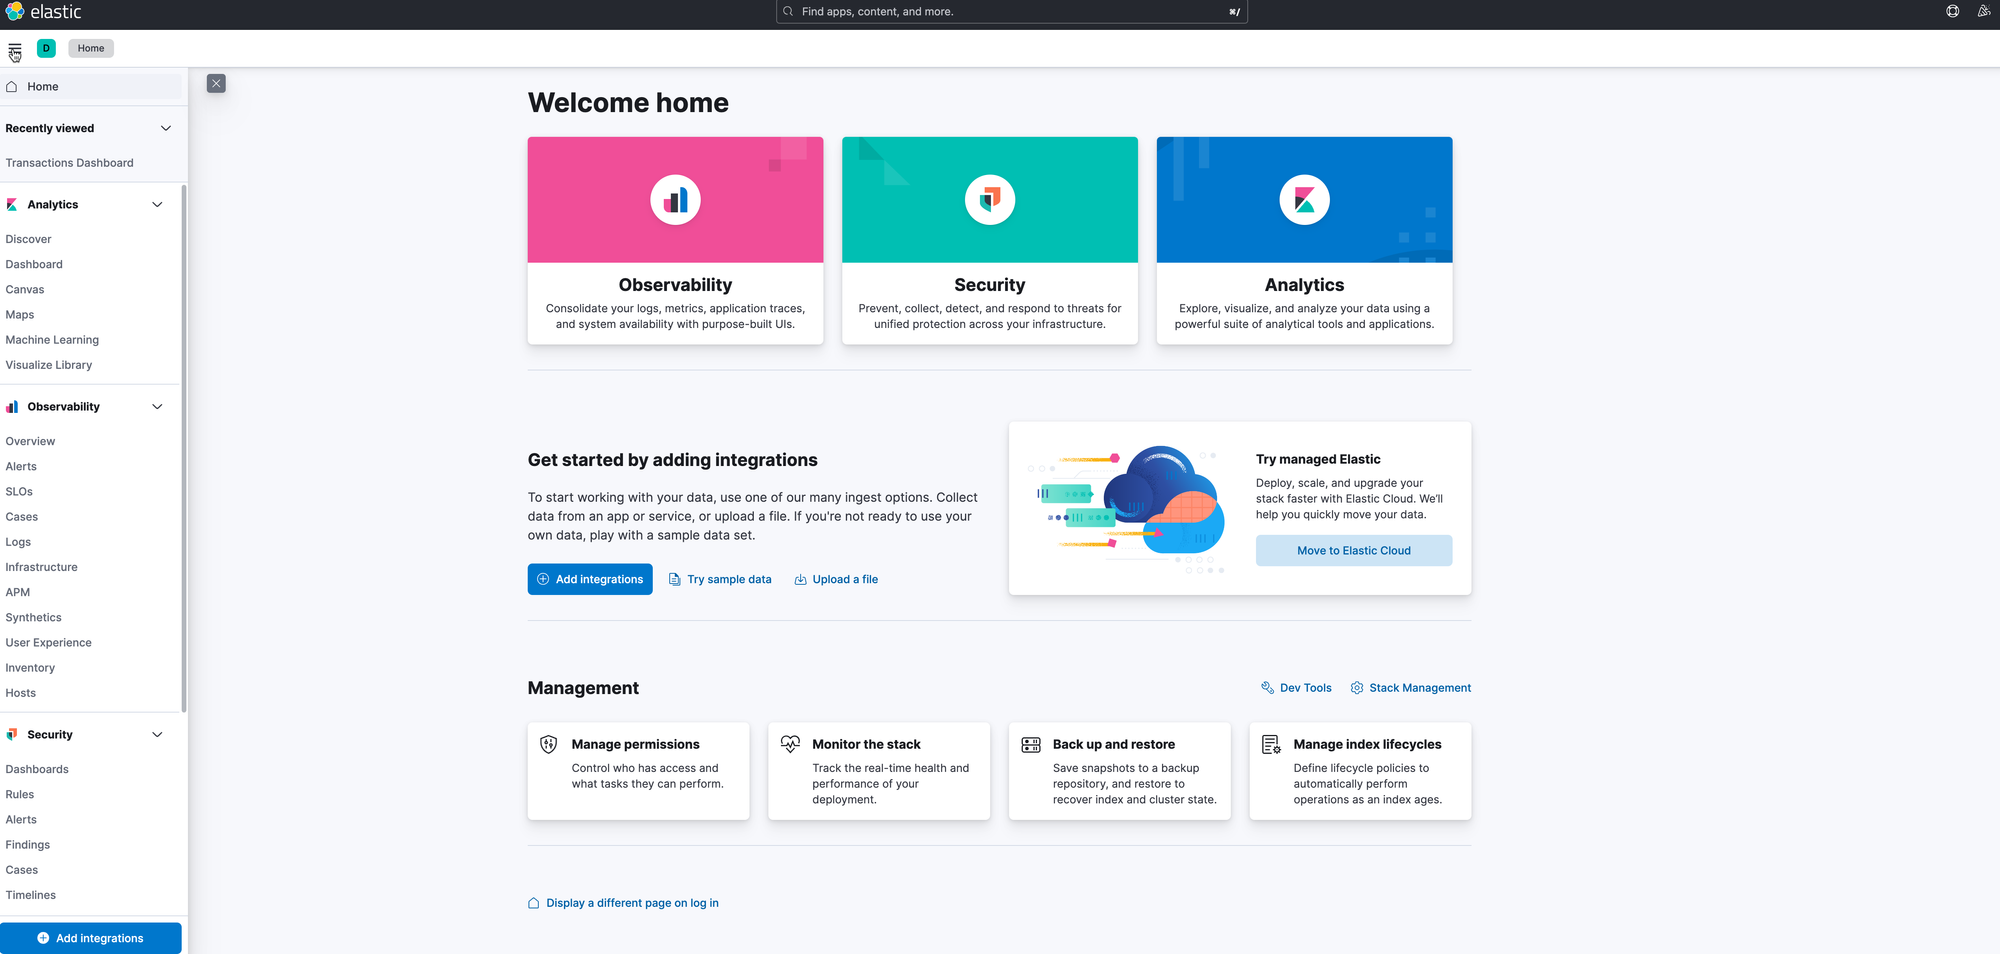The image size is (2000, 954).
Task: Open Logs in the sidebar
Action: pos(18,542)
